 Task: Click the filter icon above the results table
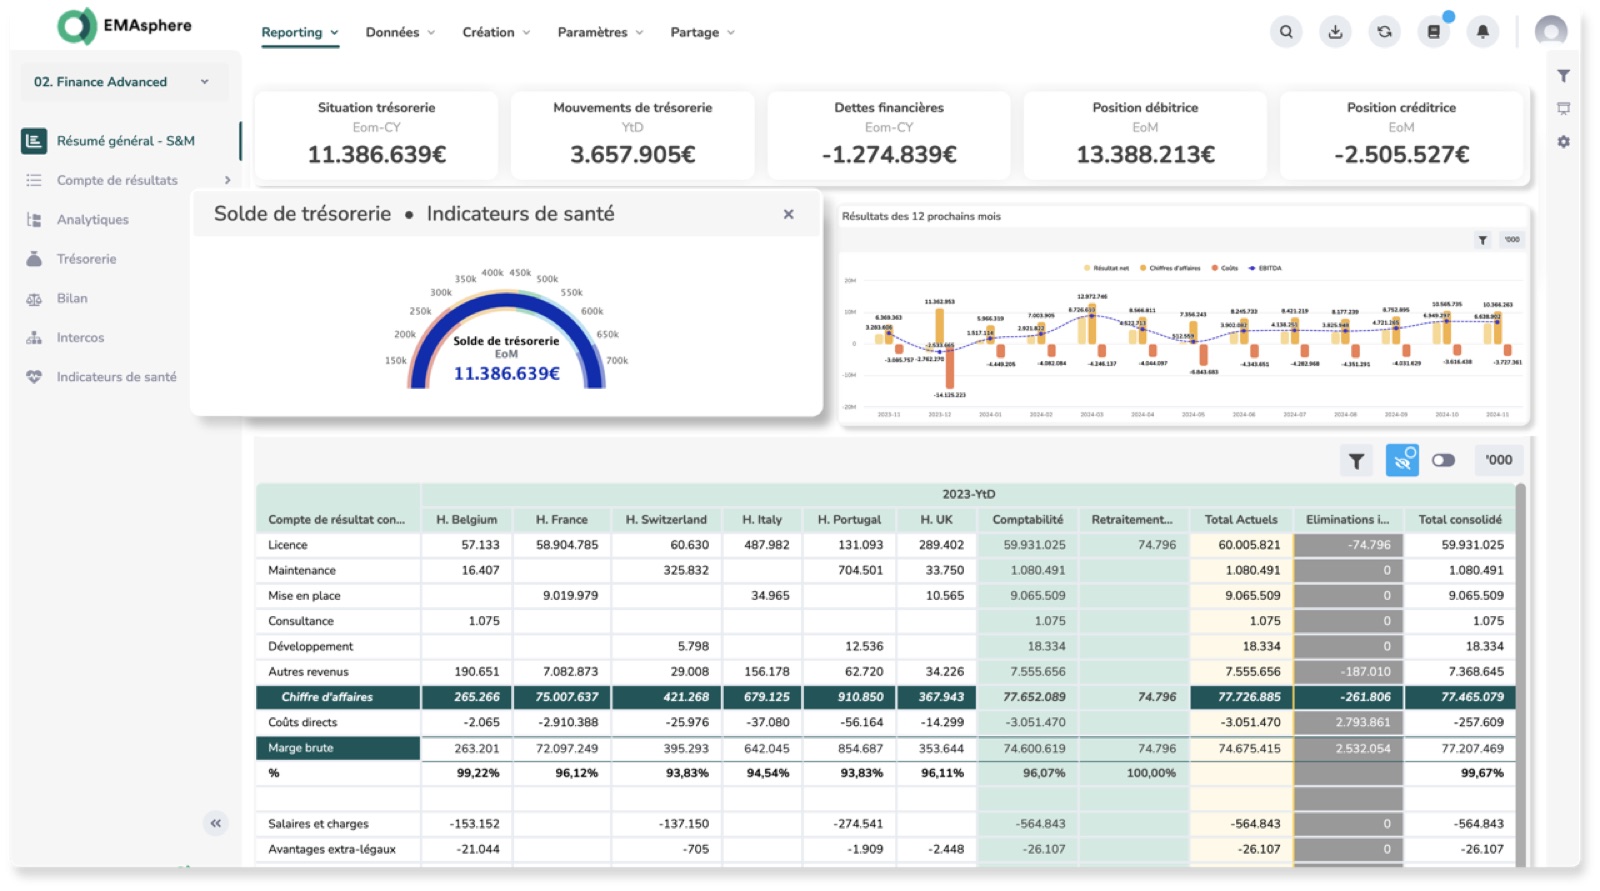[1356, 461]
